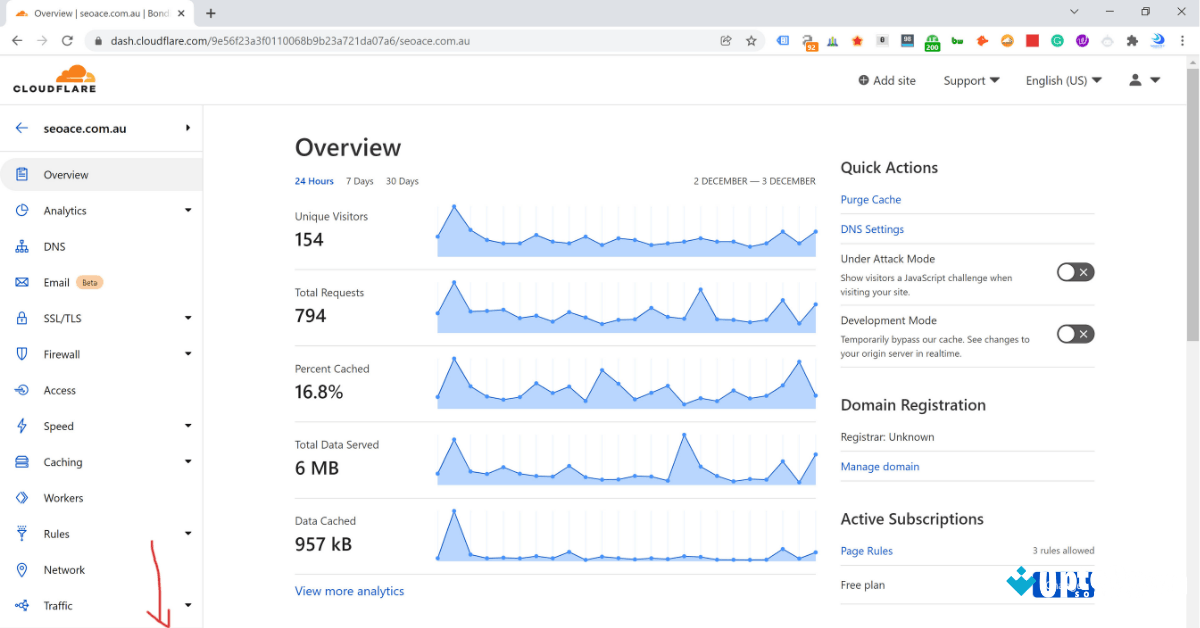Click the Purge Cache link

tap(870, 199)
